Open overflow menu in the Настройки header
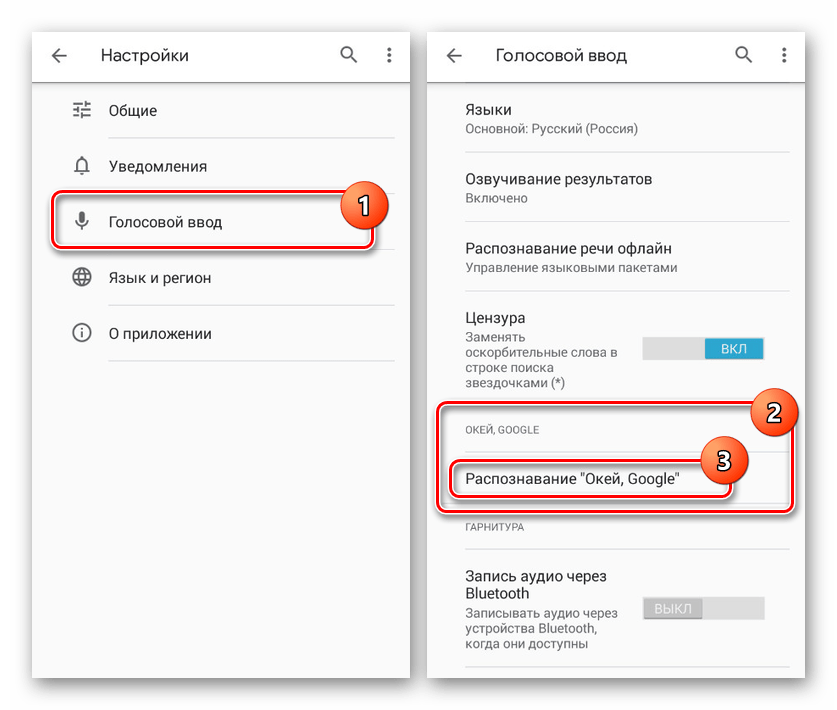 coord(389,55)
